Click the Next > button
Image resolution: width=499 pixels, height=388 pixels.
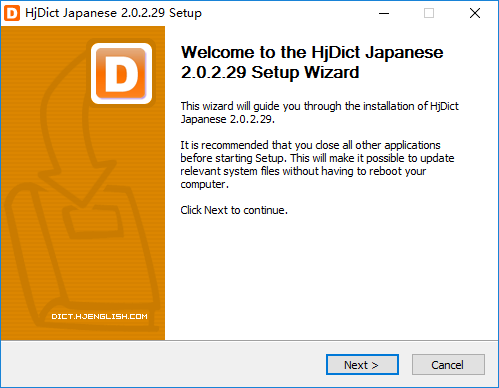coord(362,365)
